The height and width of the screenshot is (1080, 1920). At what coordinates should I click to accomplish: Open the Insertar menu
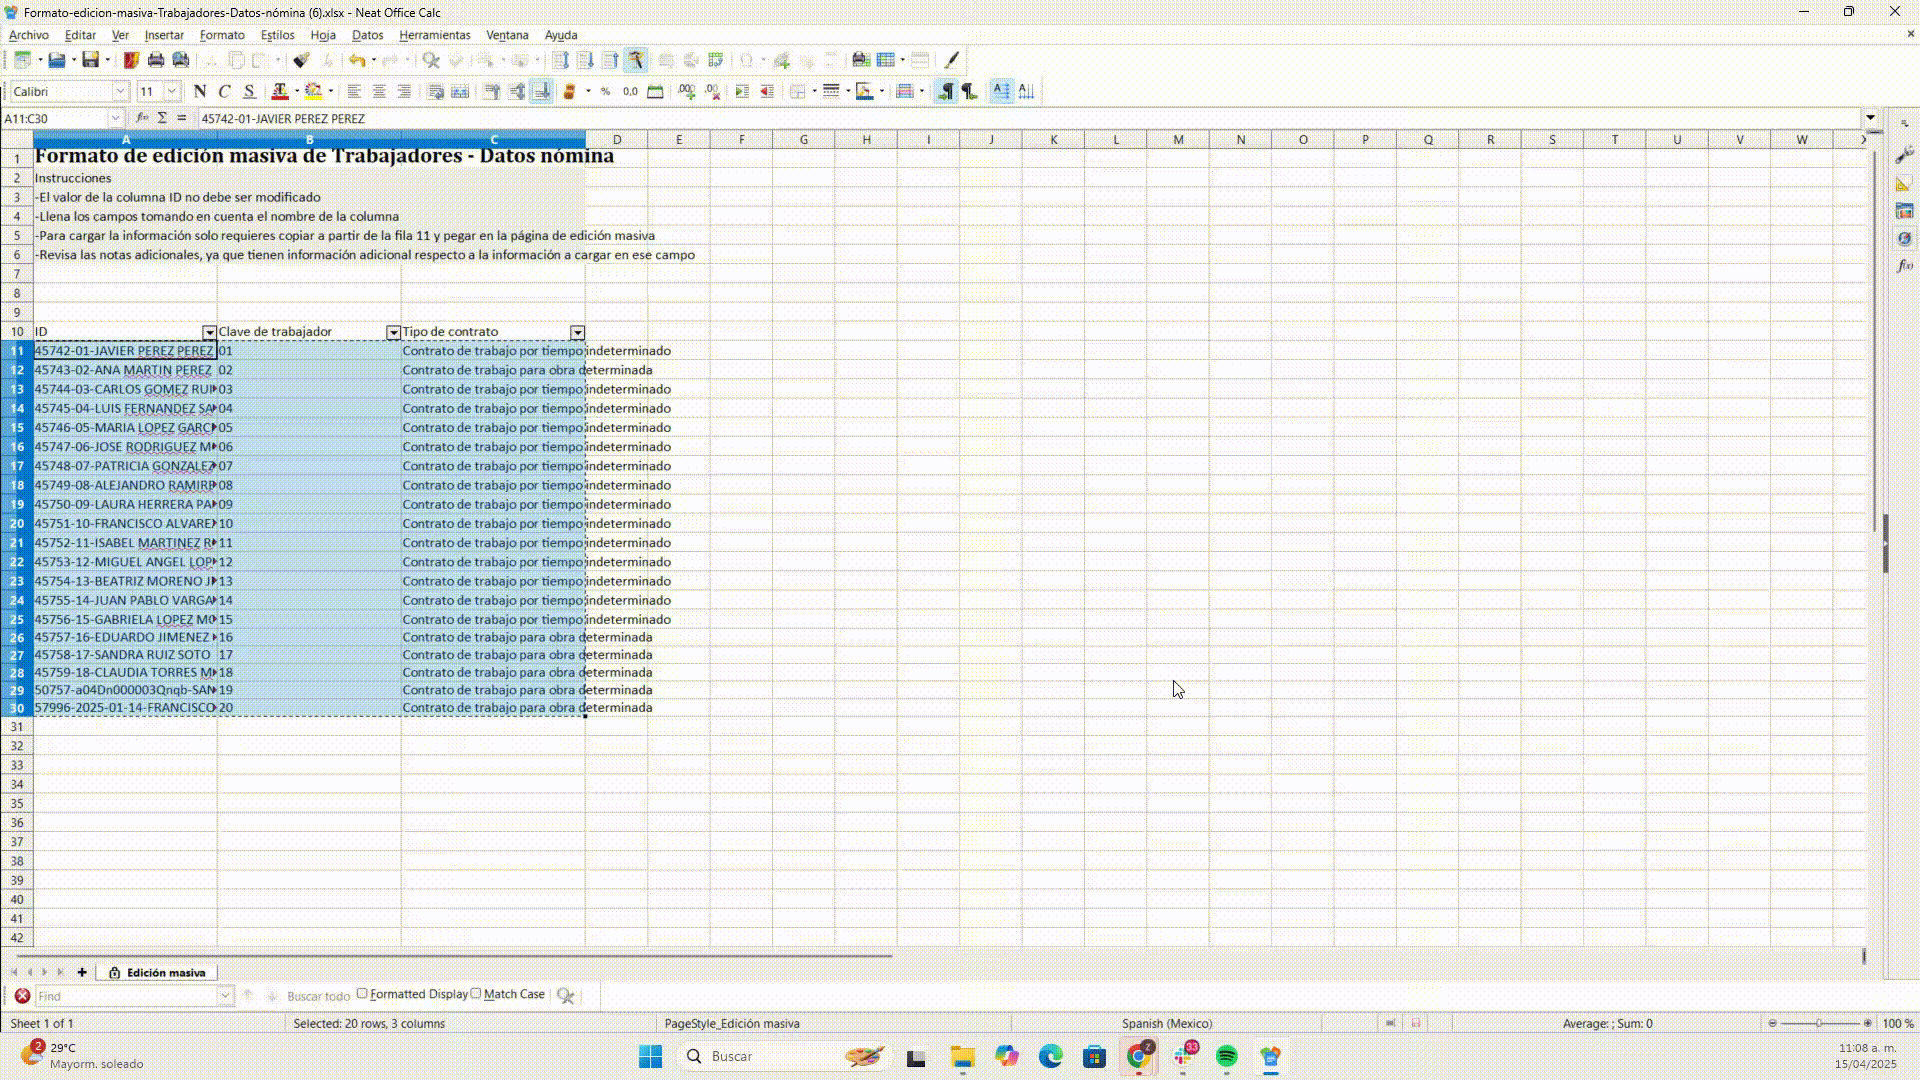[164, 35]
